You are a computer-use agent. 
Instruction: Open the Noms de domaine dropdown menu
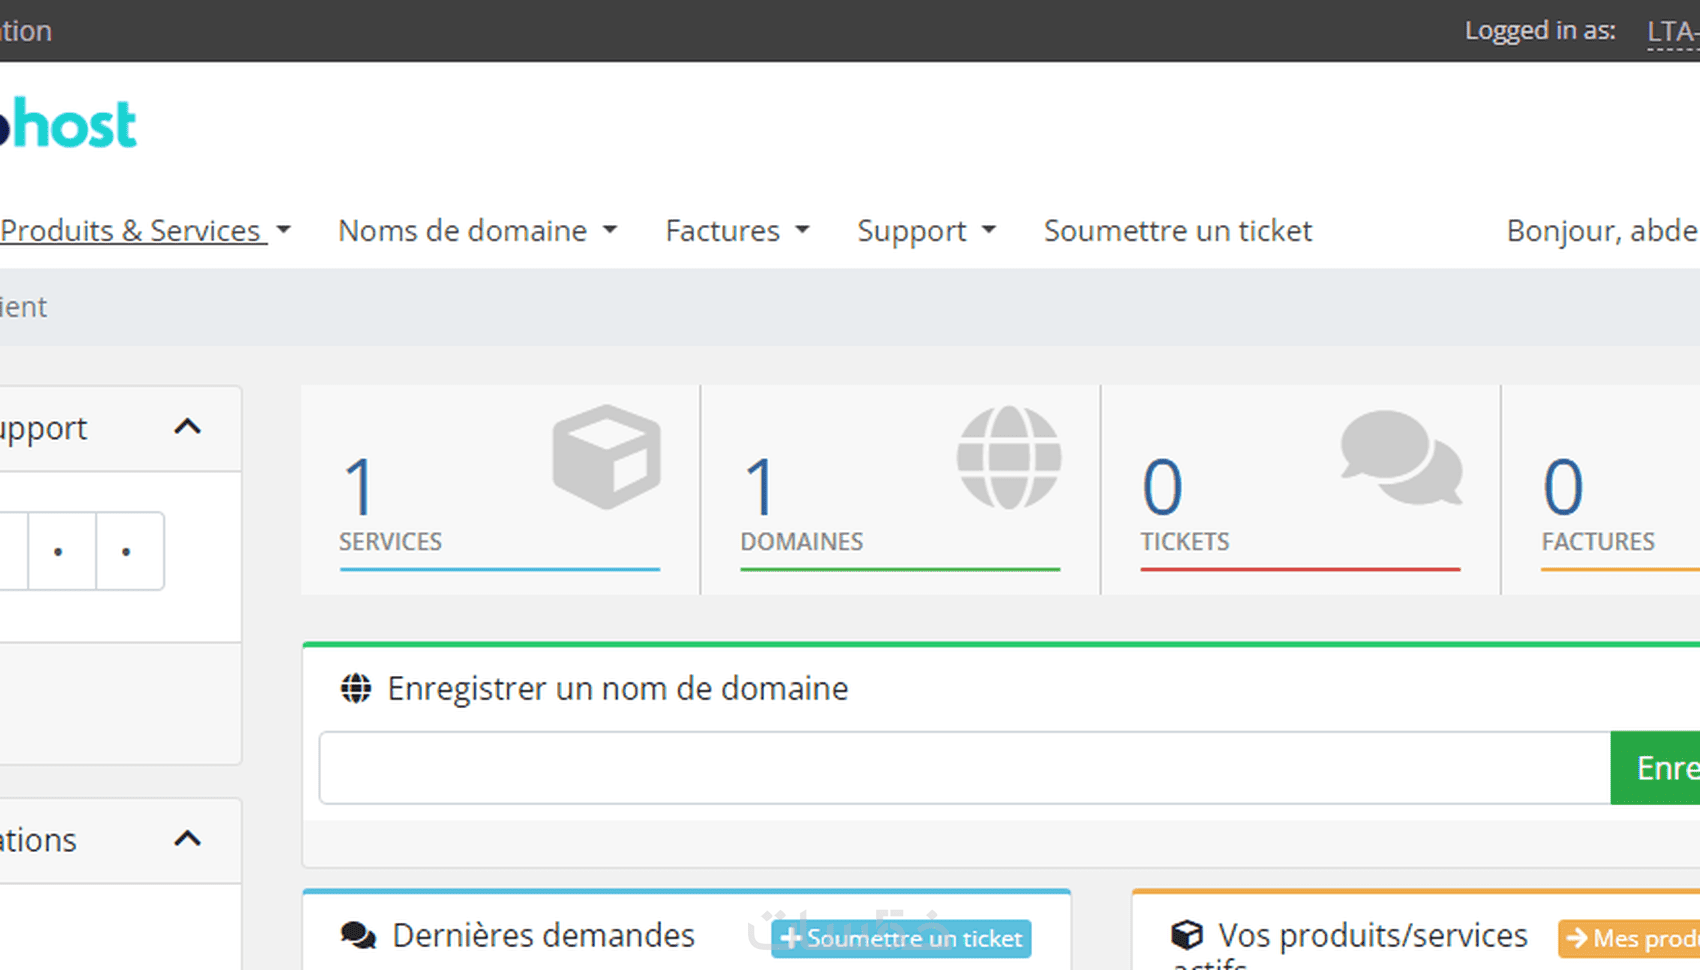coord(477,231)
